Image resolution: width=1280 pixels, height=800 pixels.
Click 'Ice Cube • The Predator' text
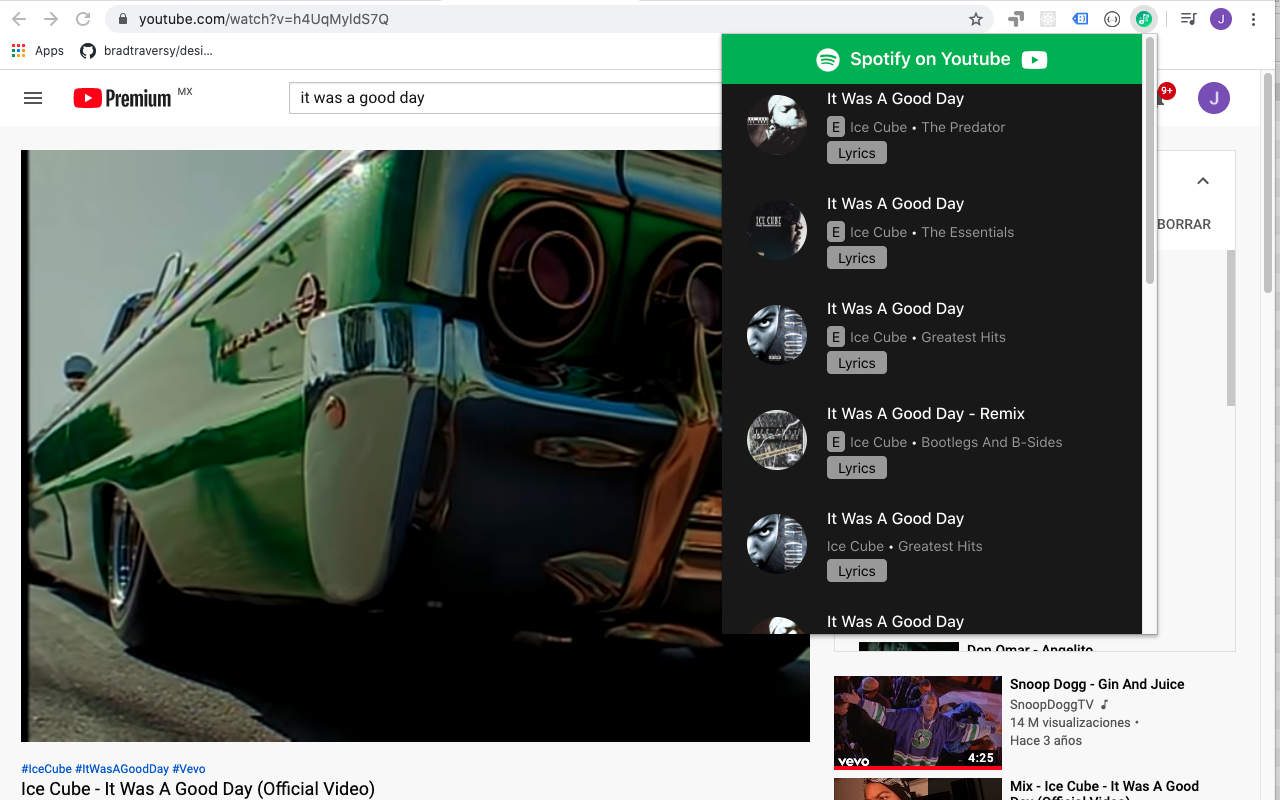click(927, 127)
